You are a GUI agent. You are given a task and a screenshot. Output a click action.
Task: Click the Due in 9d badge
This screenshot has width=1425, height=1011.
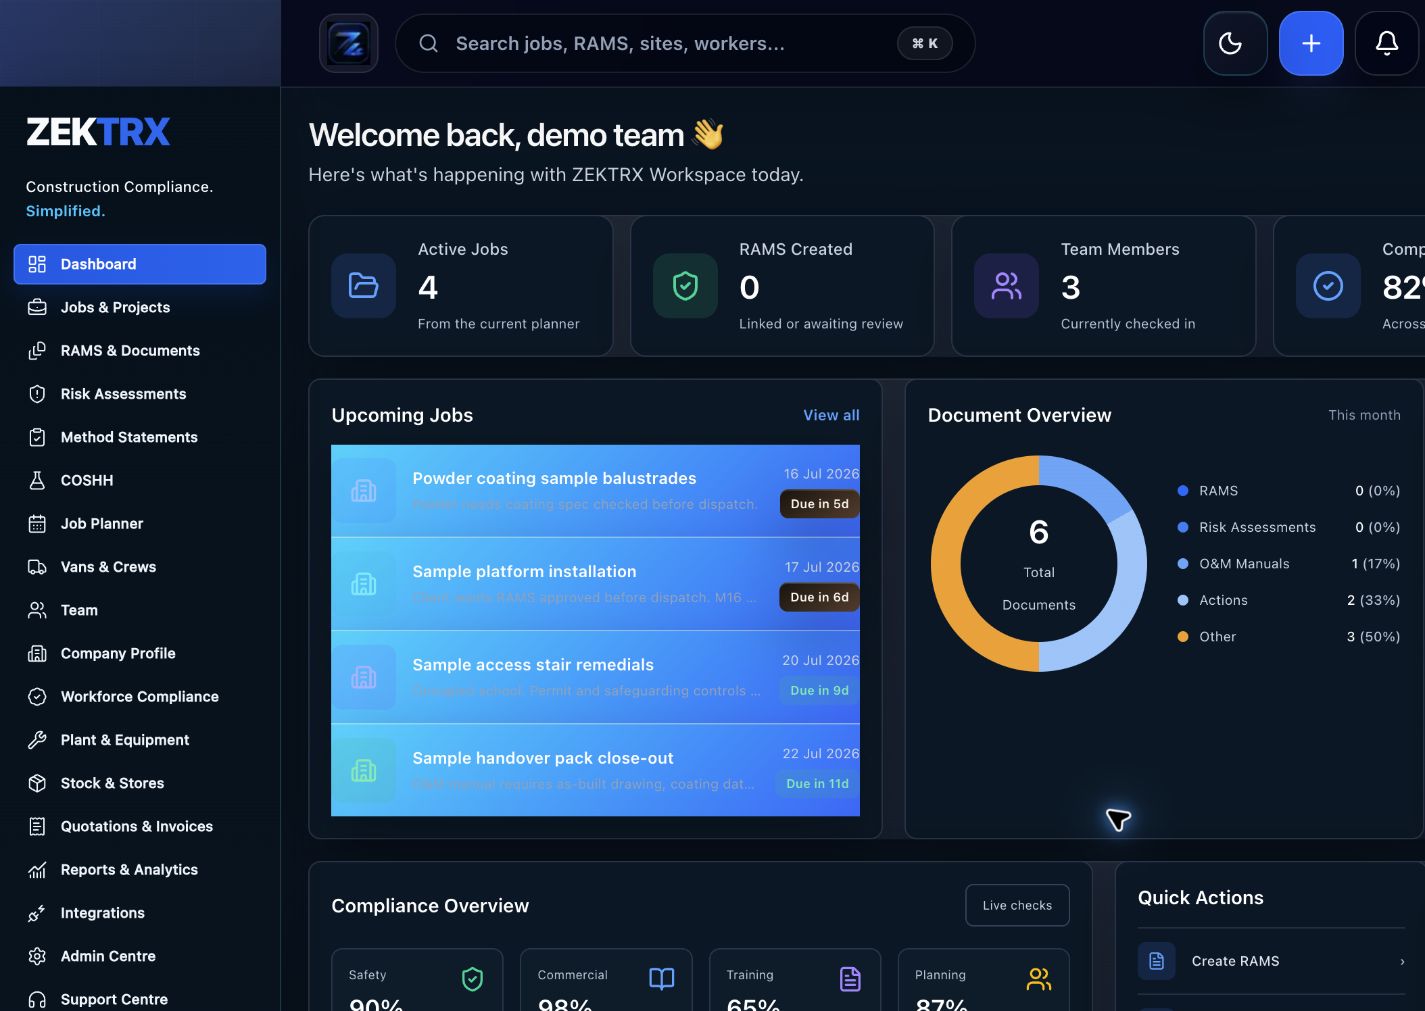point(819,690)
